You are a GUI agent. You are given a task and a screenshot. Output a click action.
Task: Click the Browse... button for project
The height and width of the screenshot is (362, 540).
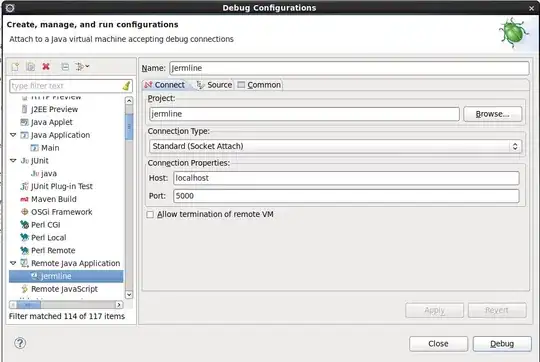coord(492,114)
